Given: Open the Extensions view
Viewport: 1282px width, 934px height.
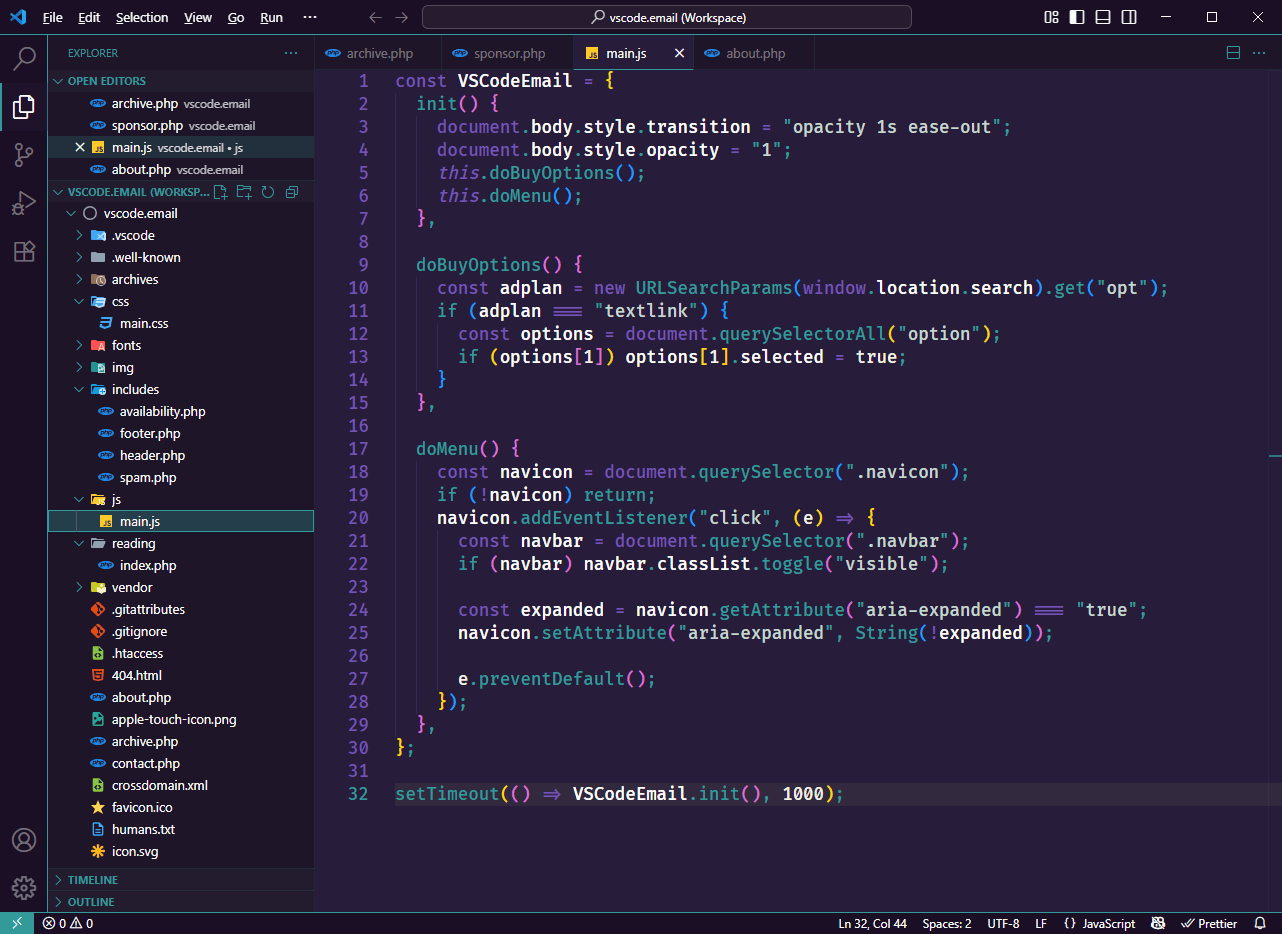Looking at the screenshot, I should [24, 251].
